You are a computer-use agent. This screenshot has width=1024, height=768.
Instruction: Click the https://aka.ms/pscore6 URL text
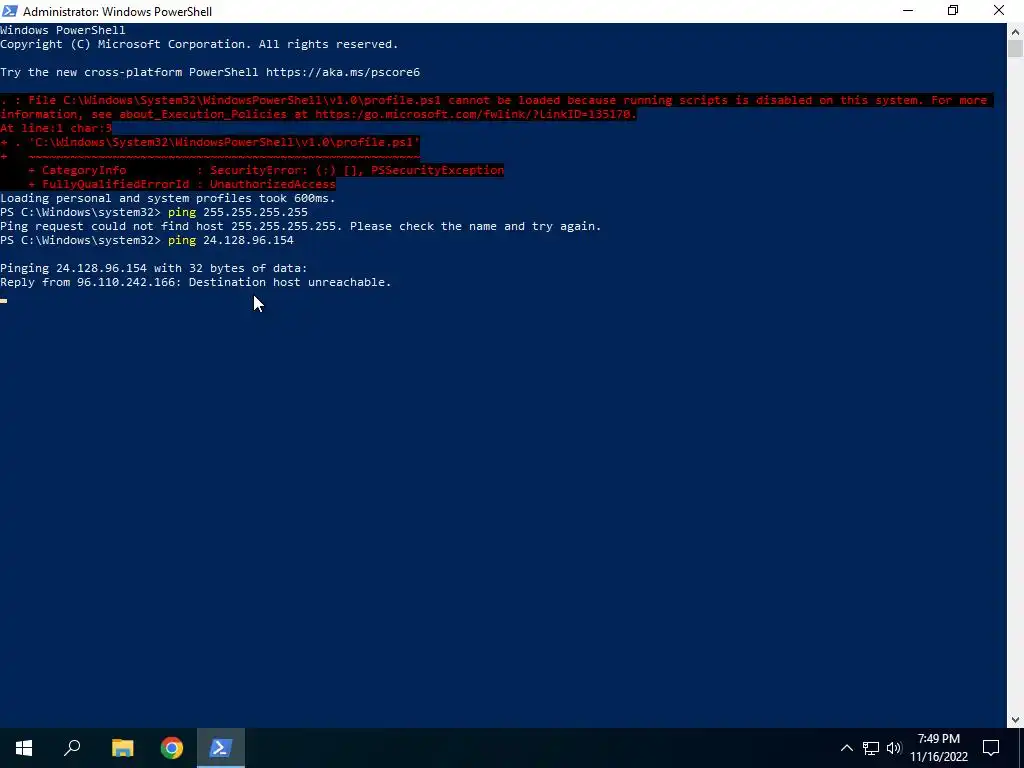(x=343, y=72)
